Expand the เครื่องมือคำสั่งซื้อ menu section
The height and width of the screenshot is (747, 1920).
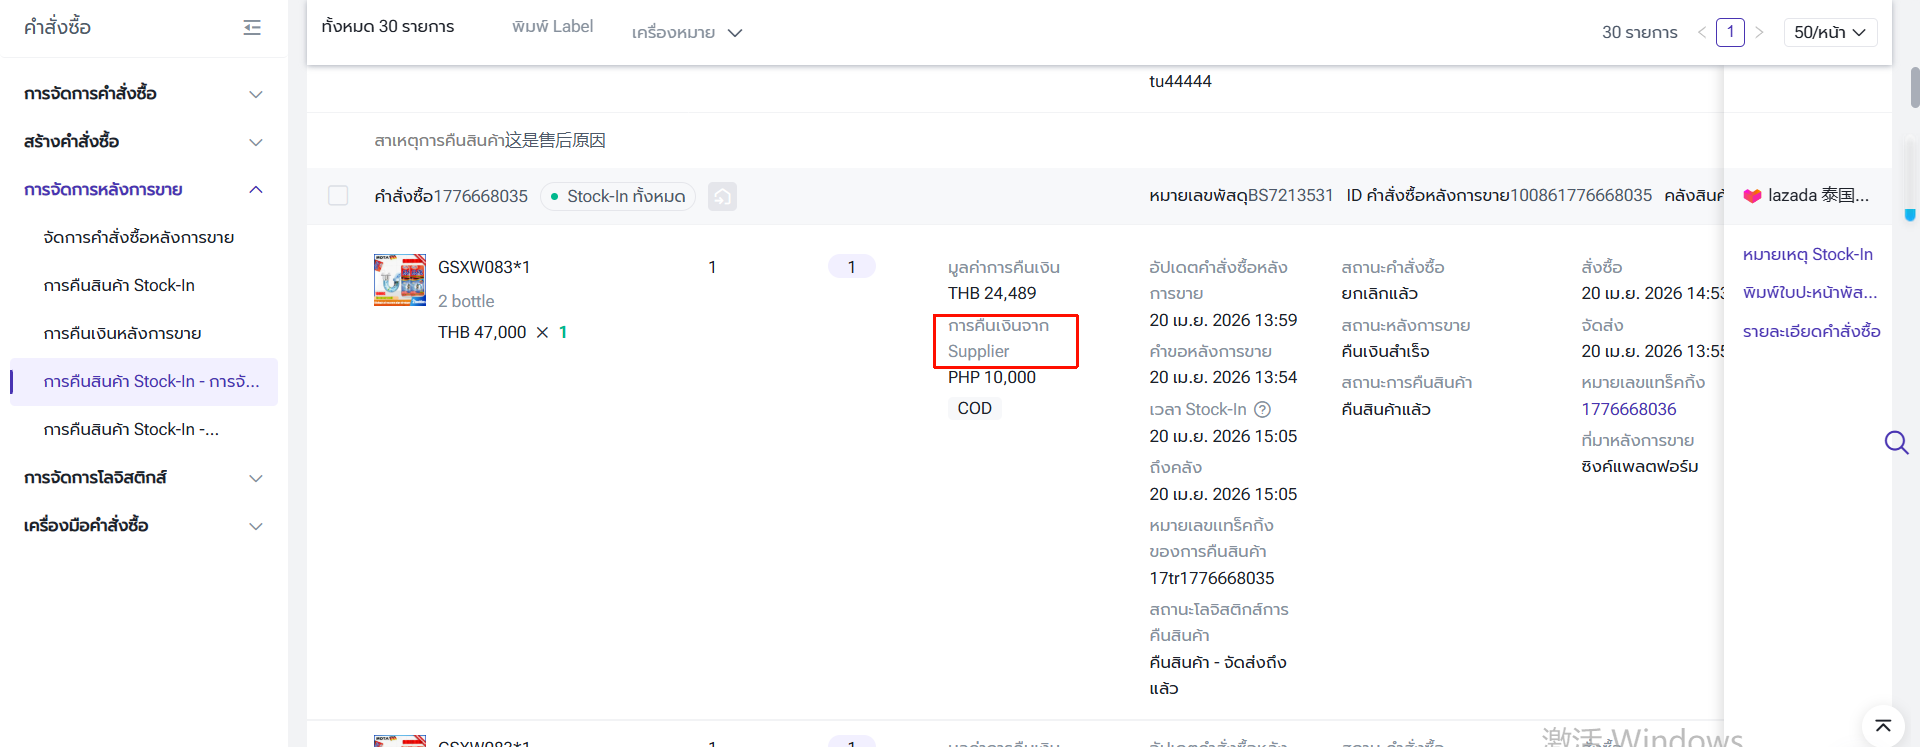pos(144,526)
